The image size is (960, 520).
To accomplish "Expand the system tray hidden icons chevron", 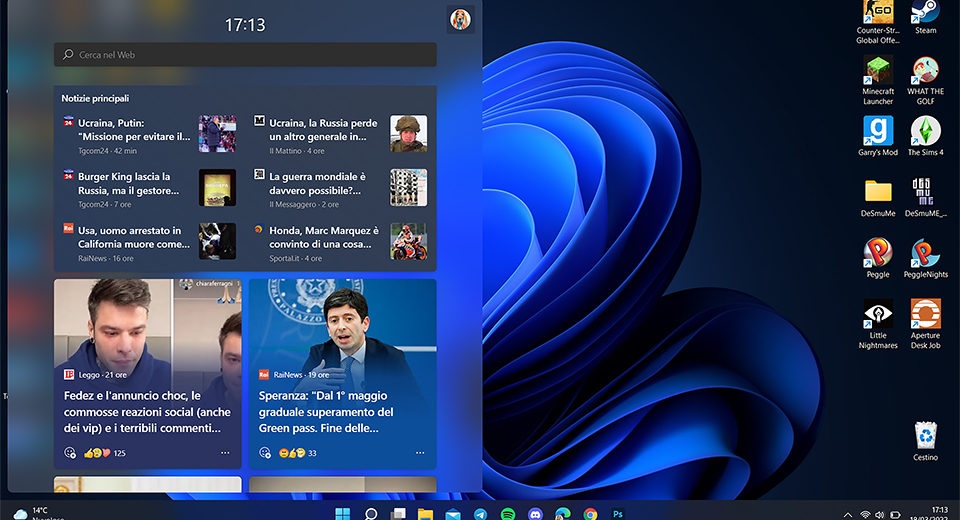I will tap(849, 514).
